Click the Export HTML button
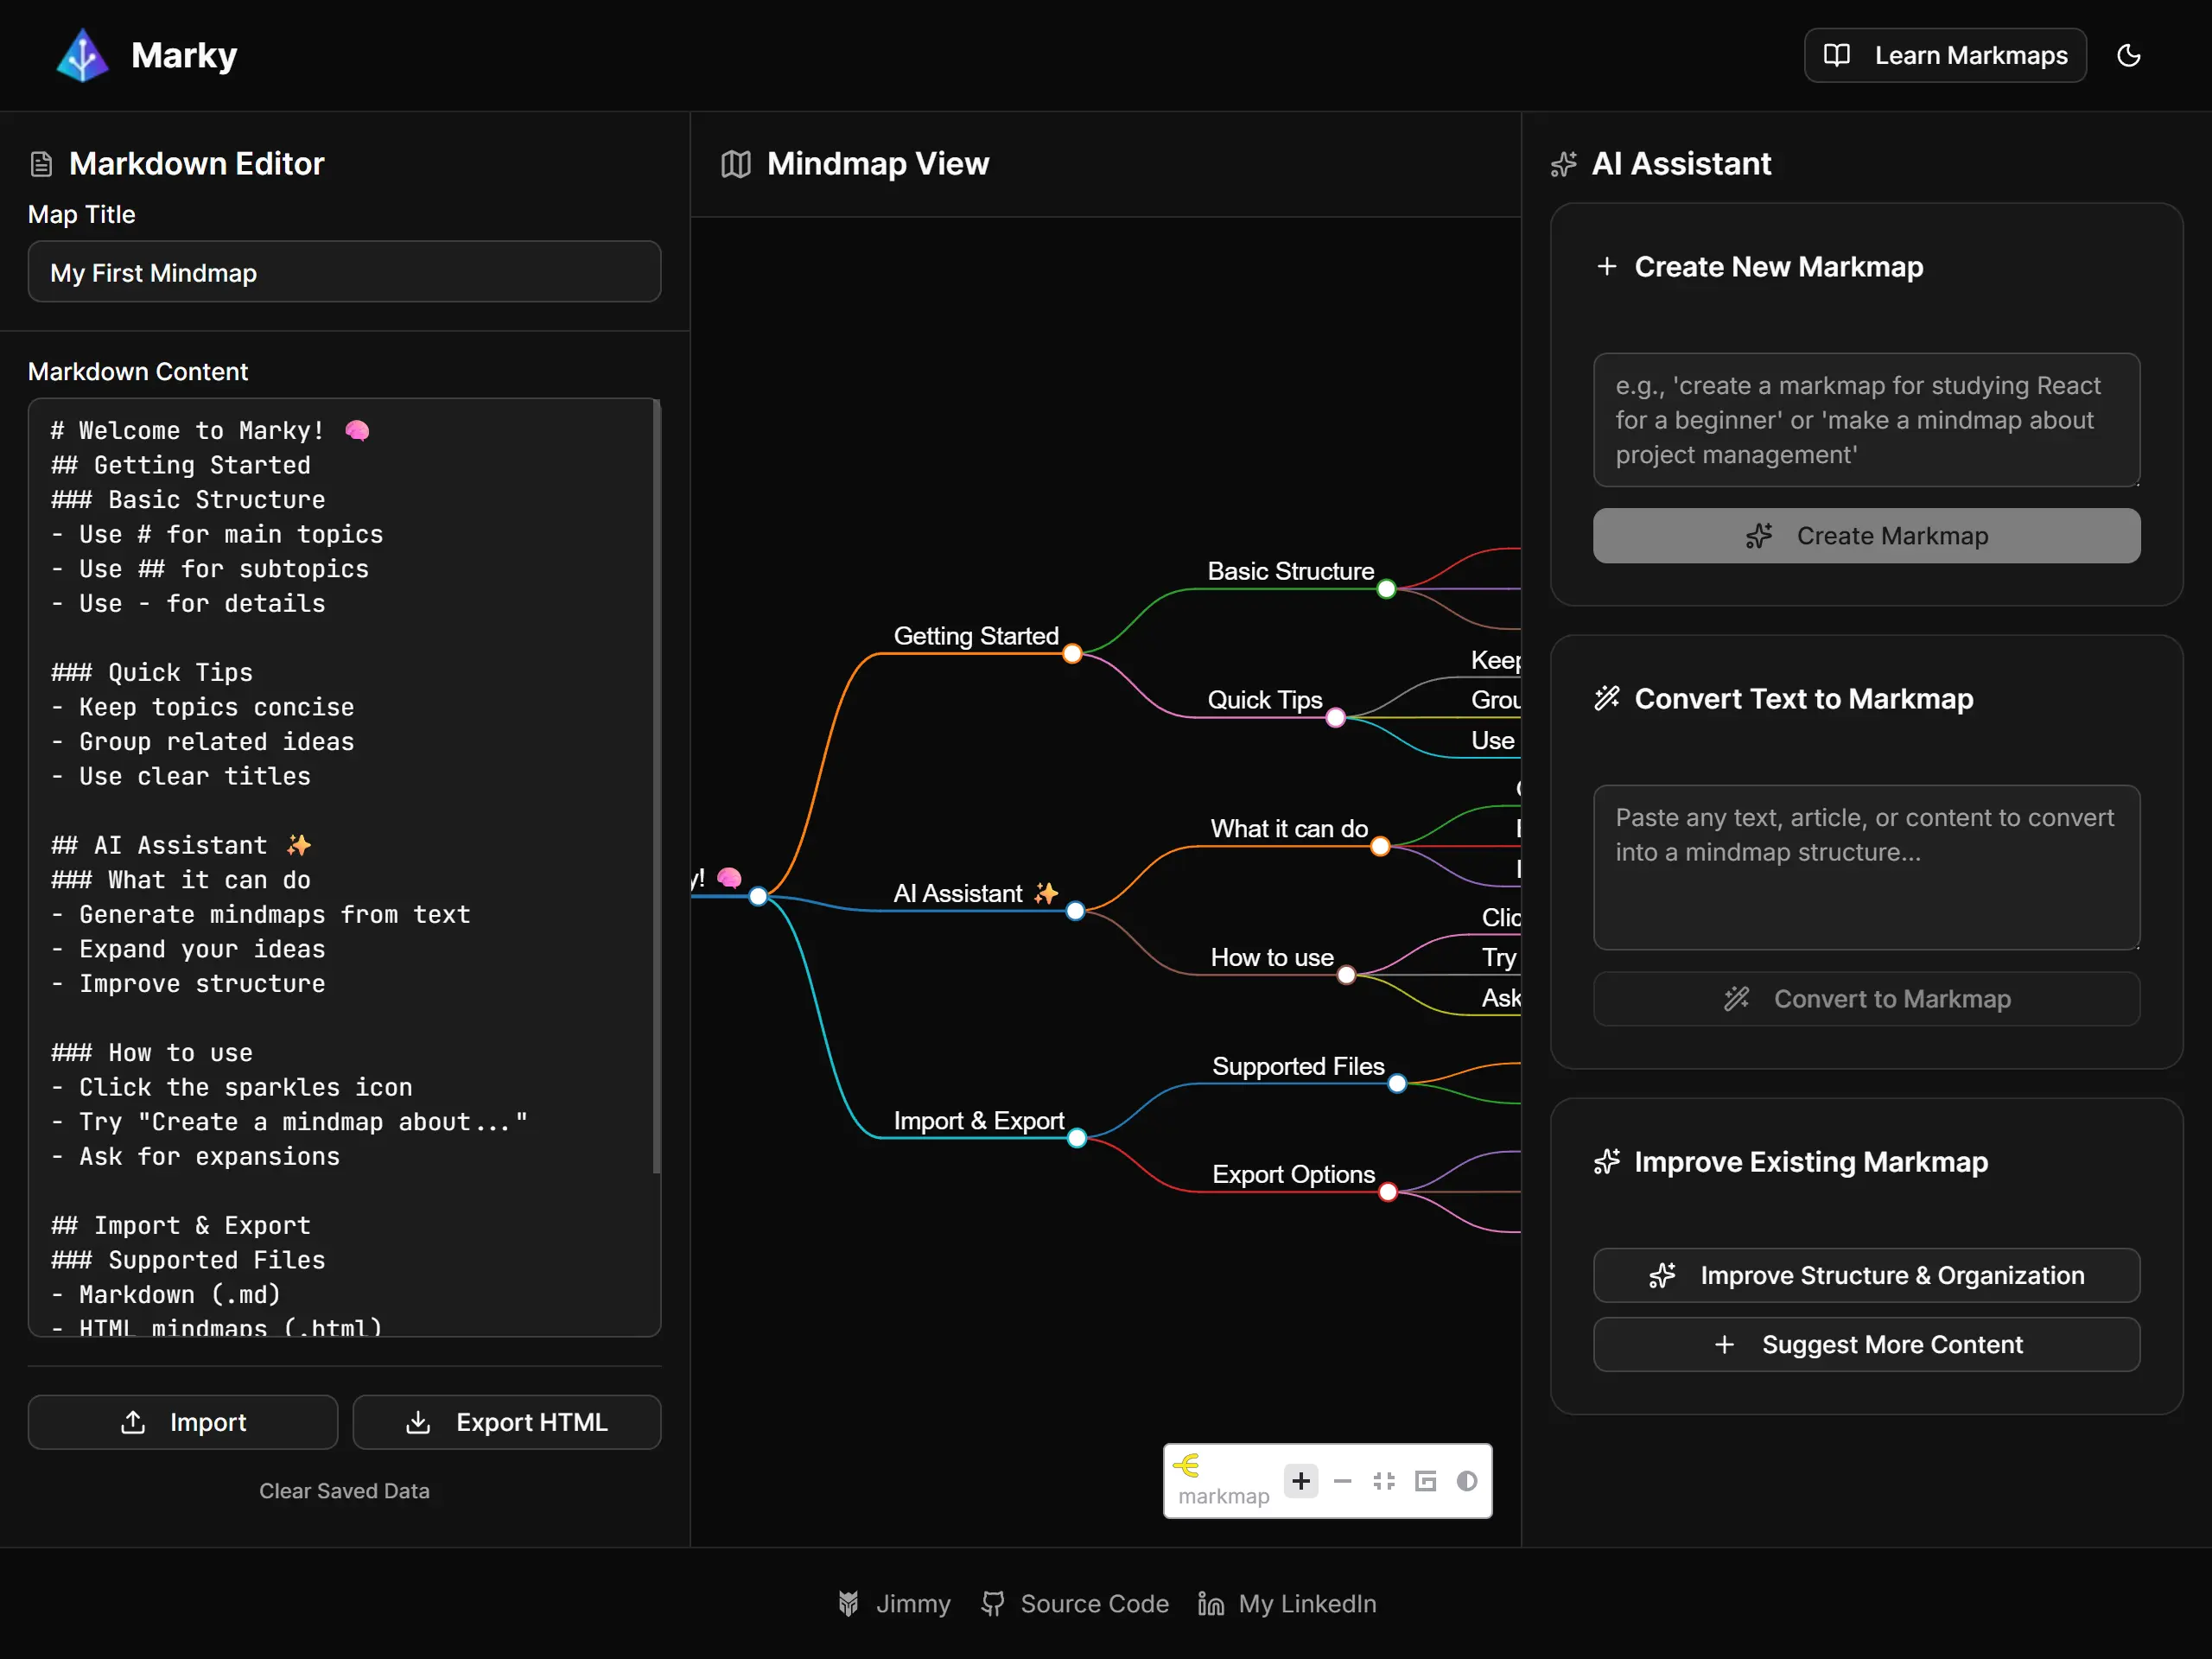This screenshot has height=1659, width=2212. (x=507, y=1422)
